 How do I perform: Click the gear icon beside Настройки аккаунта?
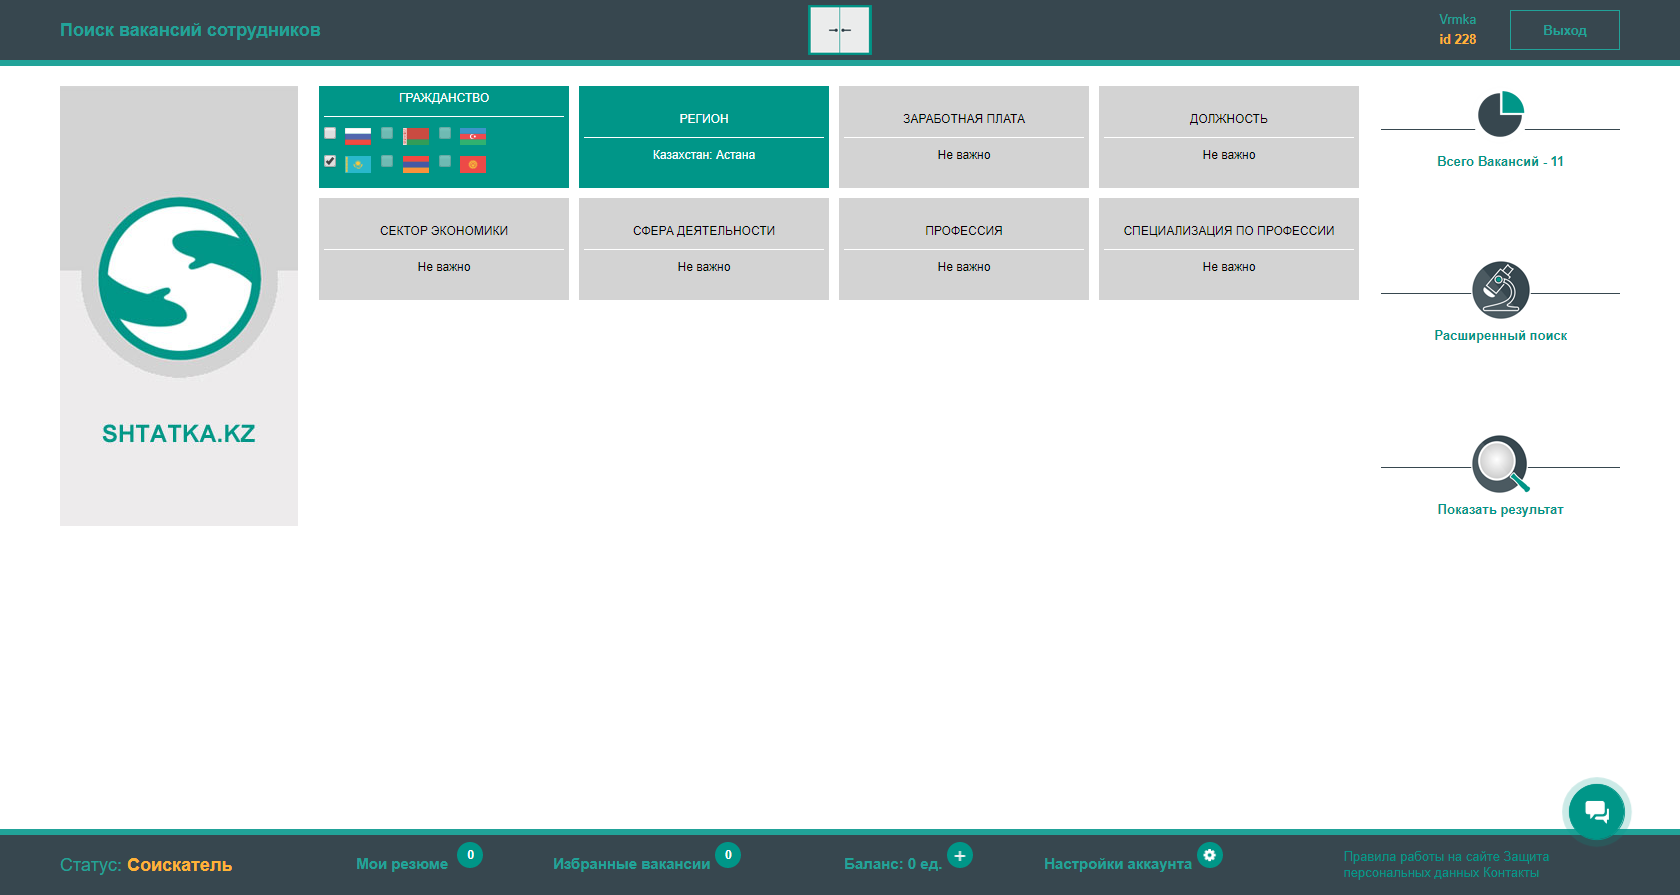1210,856
